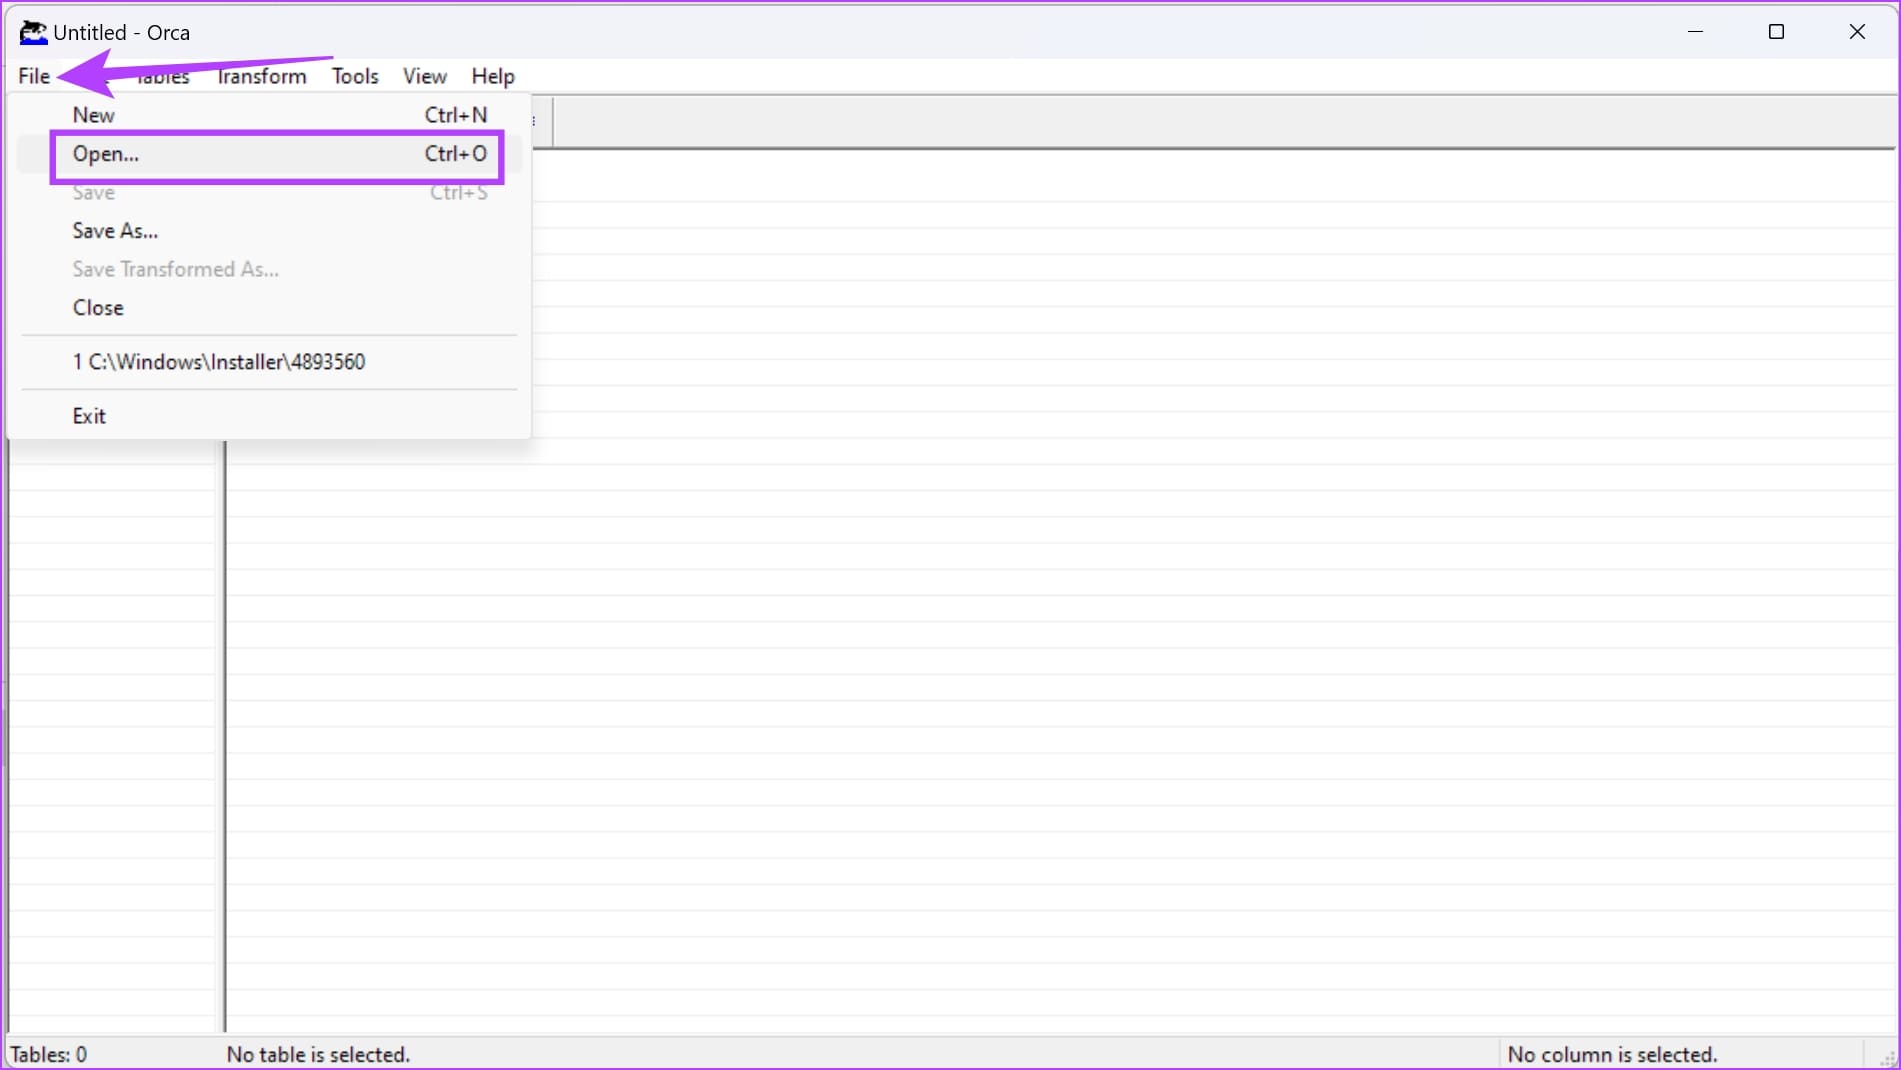Choose Save As from the File menu
Viewport: 1901px width, 1070px height.
114,230
